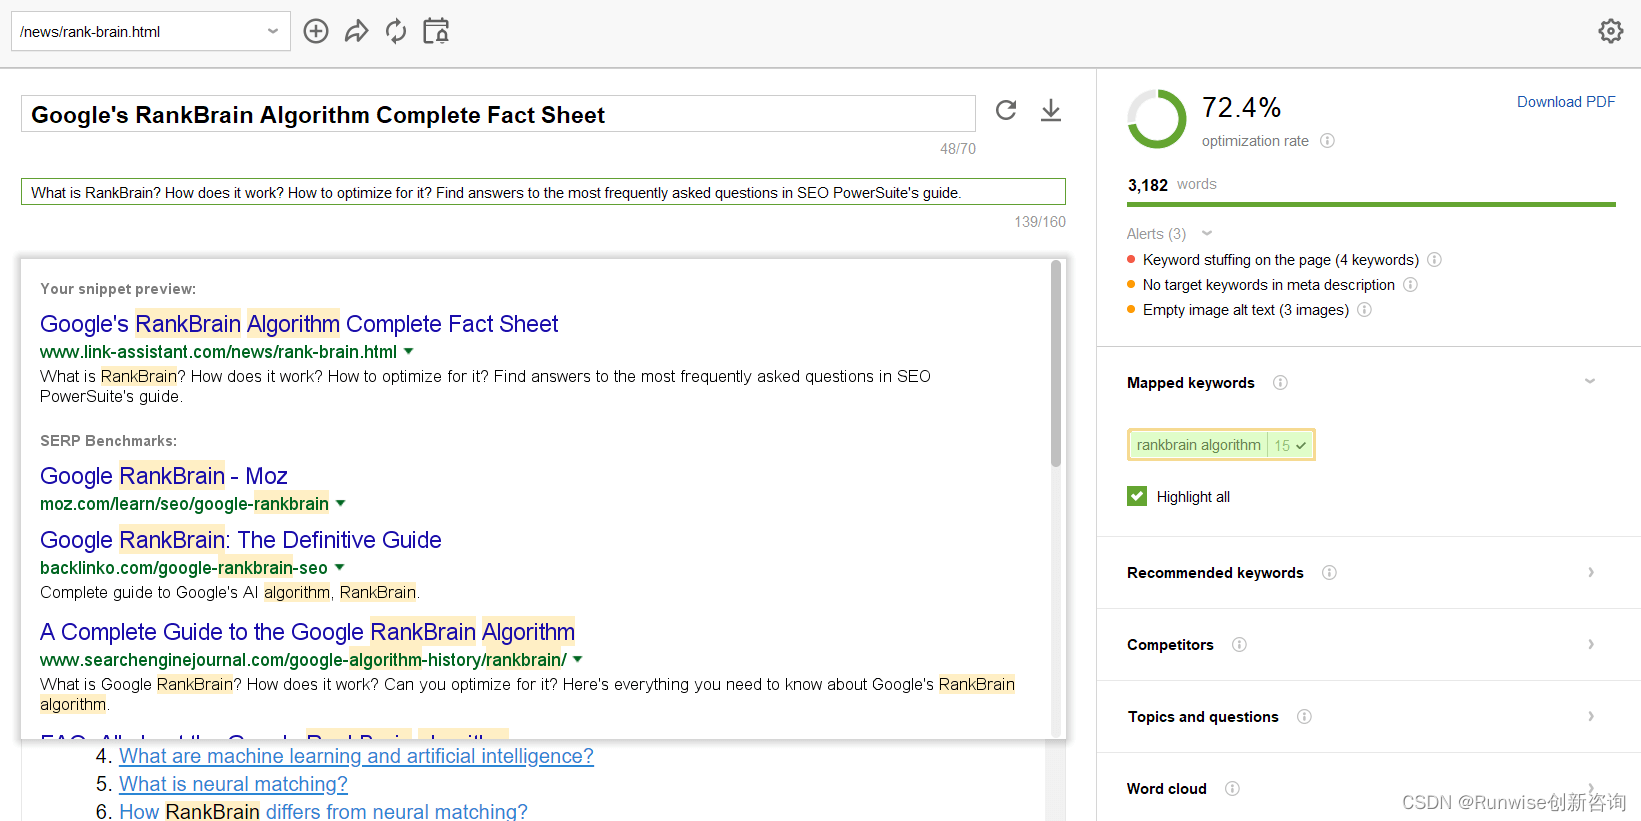The width and height of the screenshot is (1641, 821).
Task: Click the page title input field
Action: coord(498,114)
